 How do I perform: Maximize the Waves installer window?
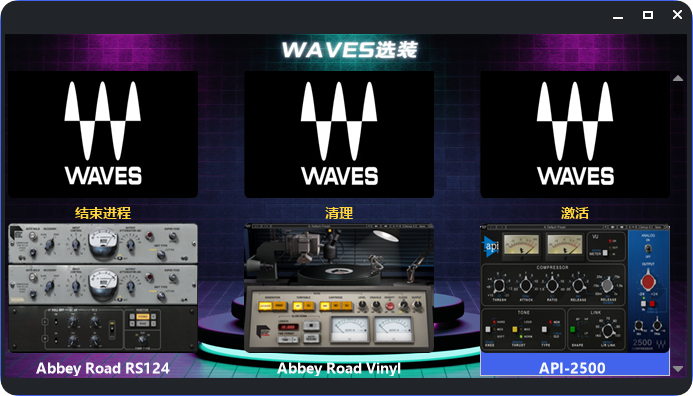tap(647, 15)
